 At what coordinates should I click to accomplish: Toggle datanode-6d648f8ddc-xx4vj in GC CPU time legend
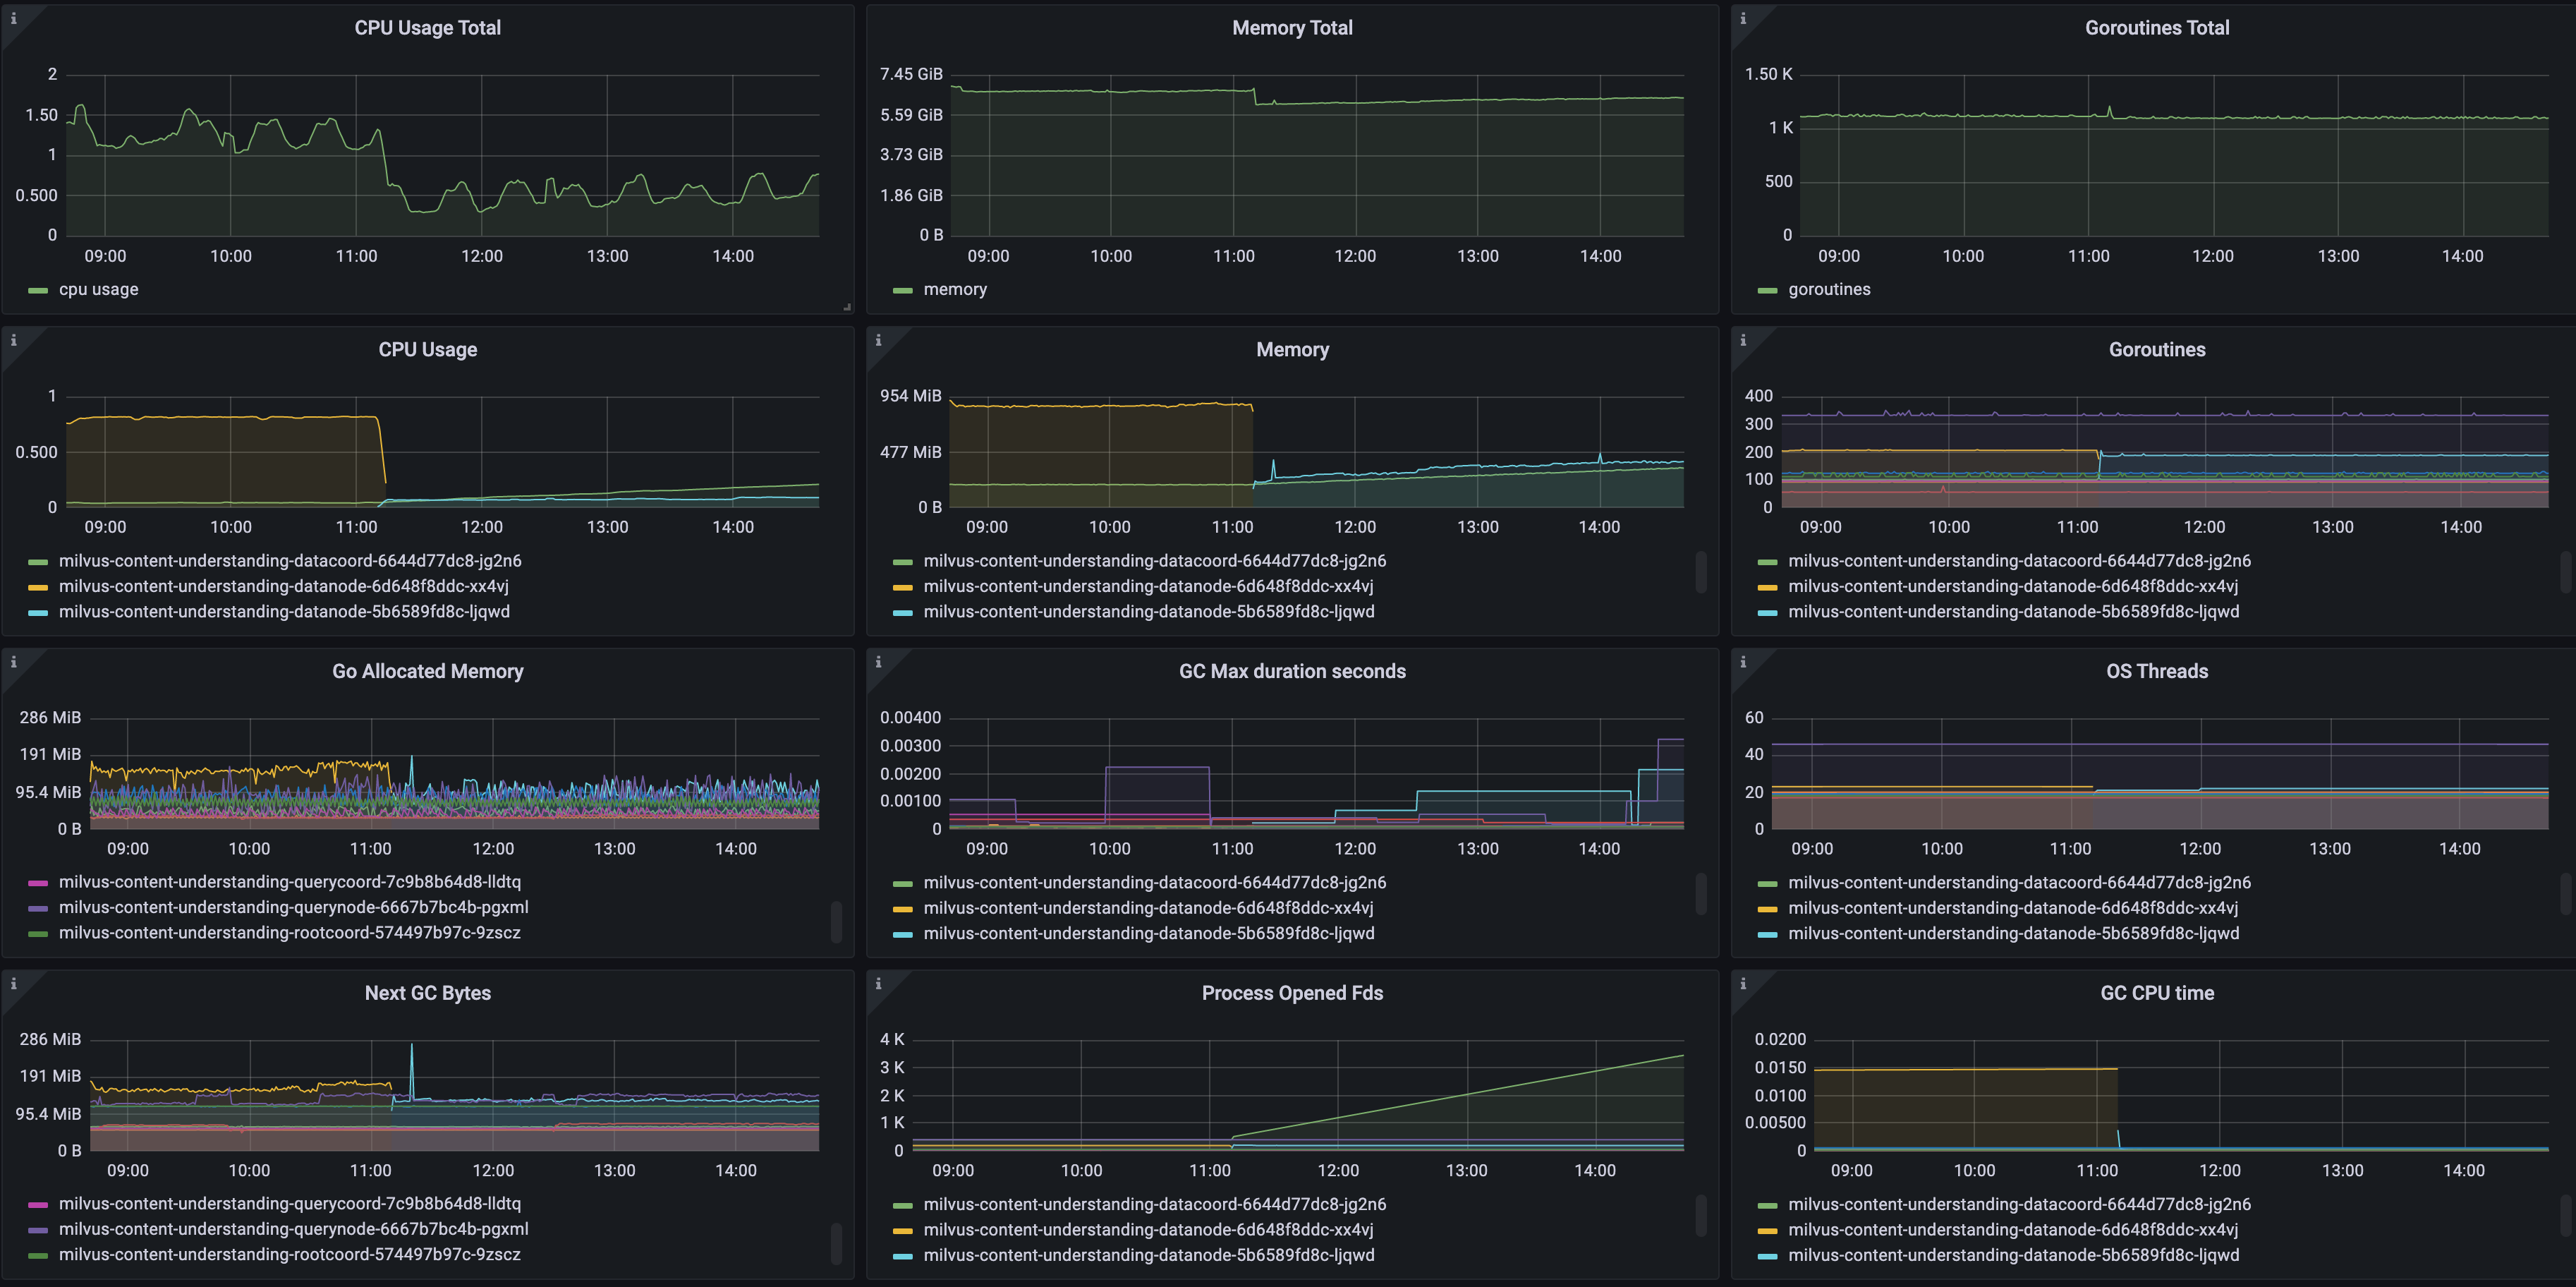point(2013,1230)
